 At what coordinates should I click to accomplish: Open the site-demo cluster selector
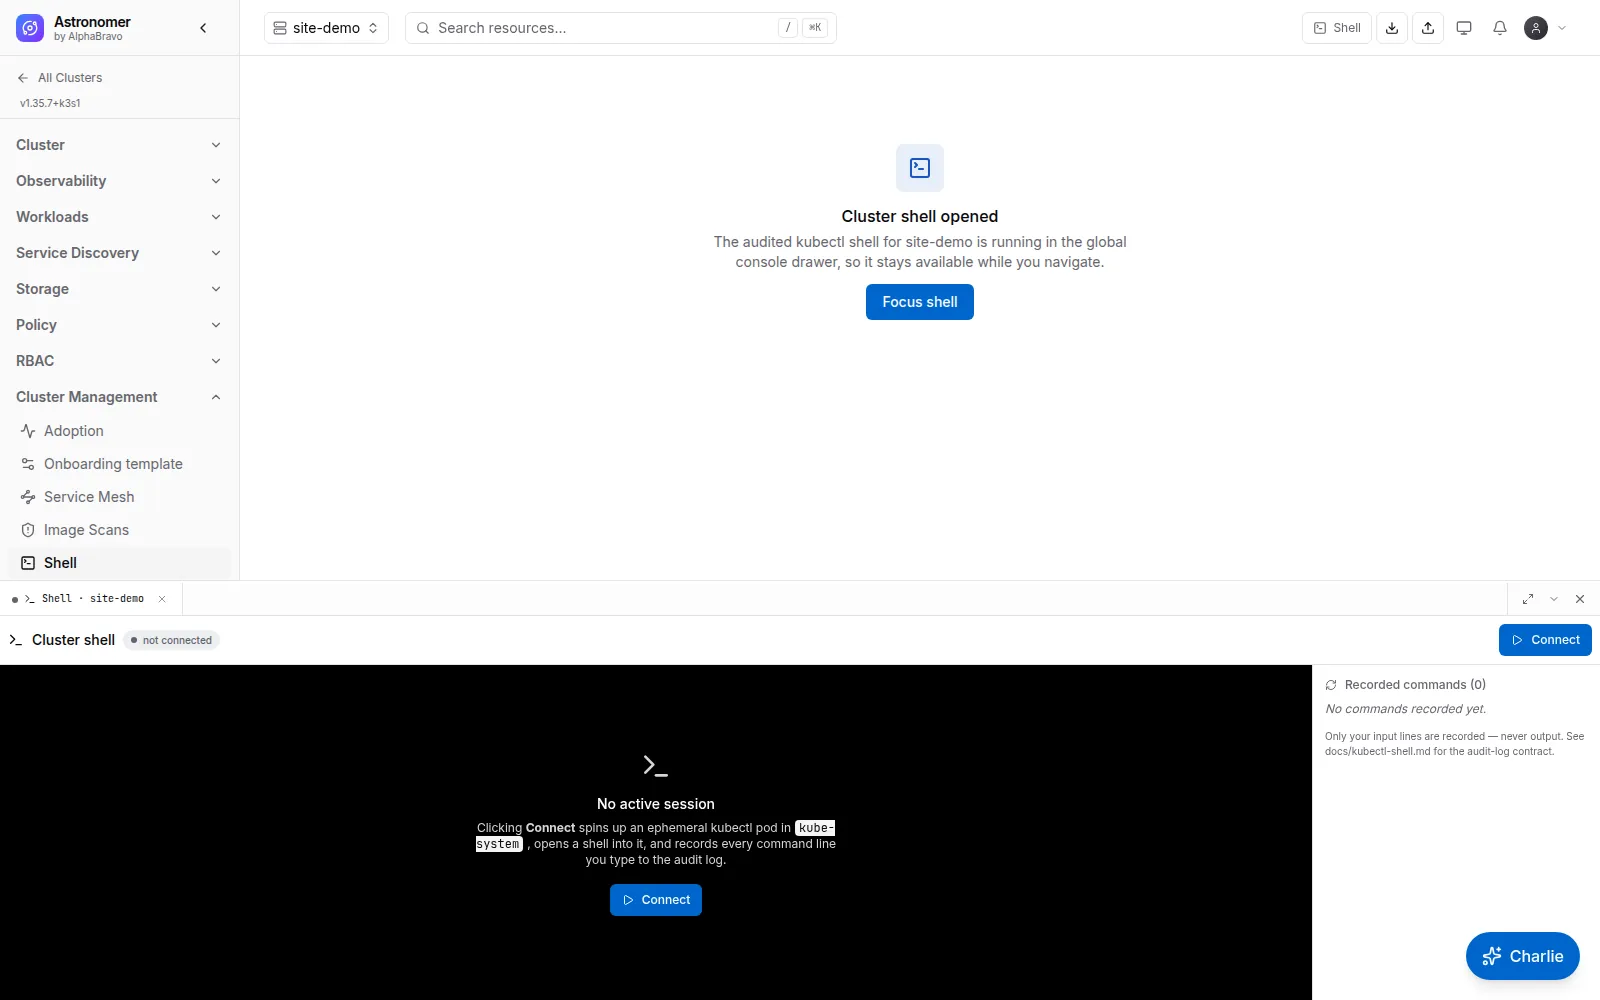326,28
